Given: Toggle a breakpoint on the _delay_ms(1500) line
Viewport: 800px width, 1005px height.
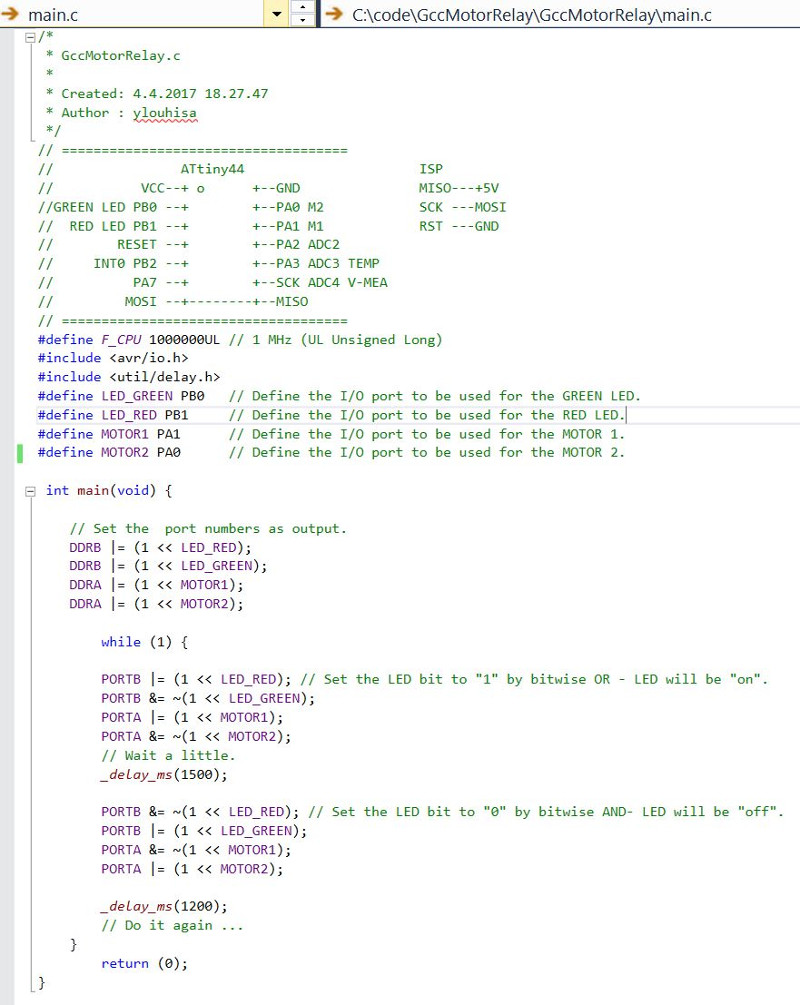Looking at the screenshot, I should click(10, 774).
